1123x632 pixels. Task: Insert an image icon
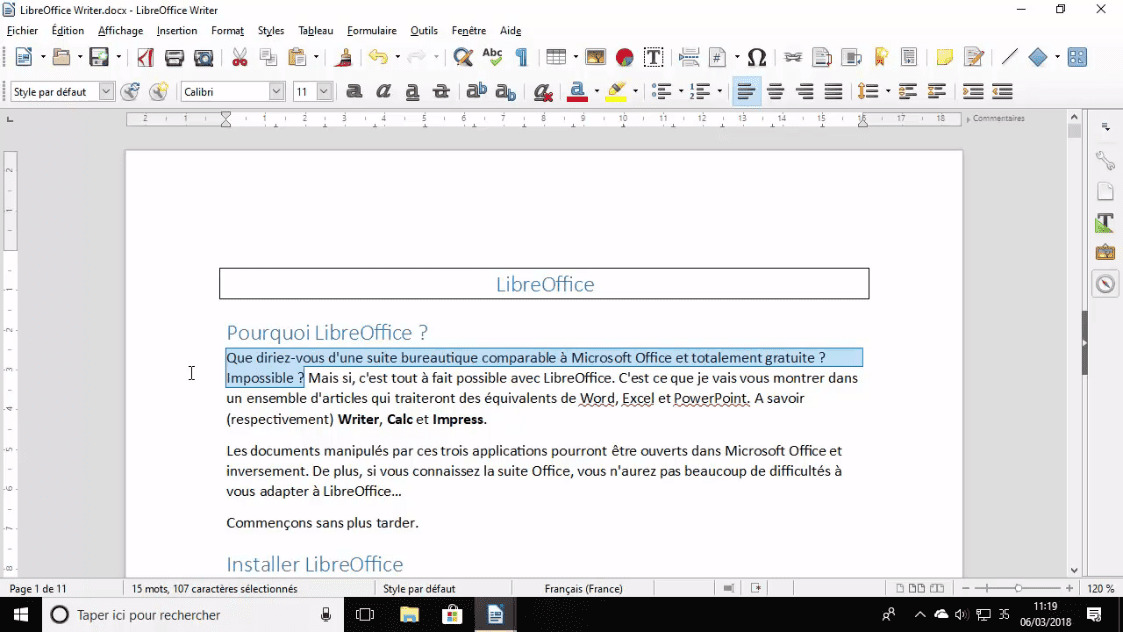click(595, 57)
